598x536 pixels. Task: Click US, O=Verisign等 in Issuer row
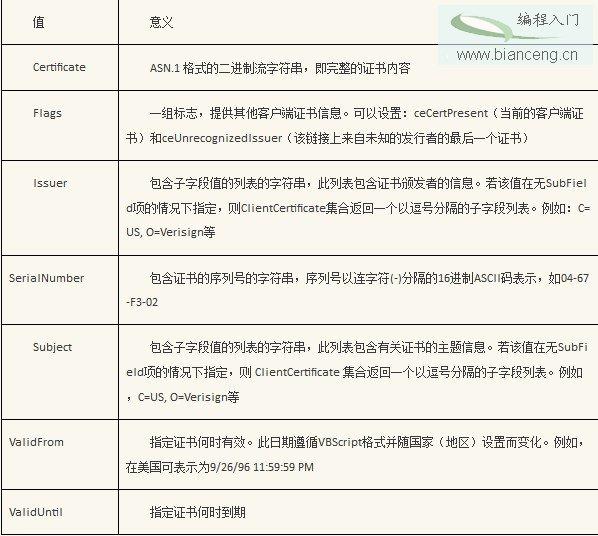170,232
